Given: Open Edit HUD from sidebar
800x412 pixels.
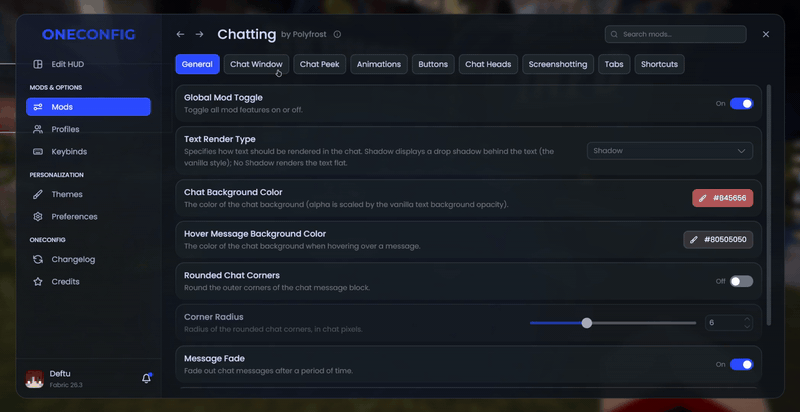Looking at the screenshot, I should pos(88,64).
